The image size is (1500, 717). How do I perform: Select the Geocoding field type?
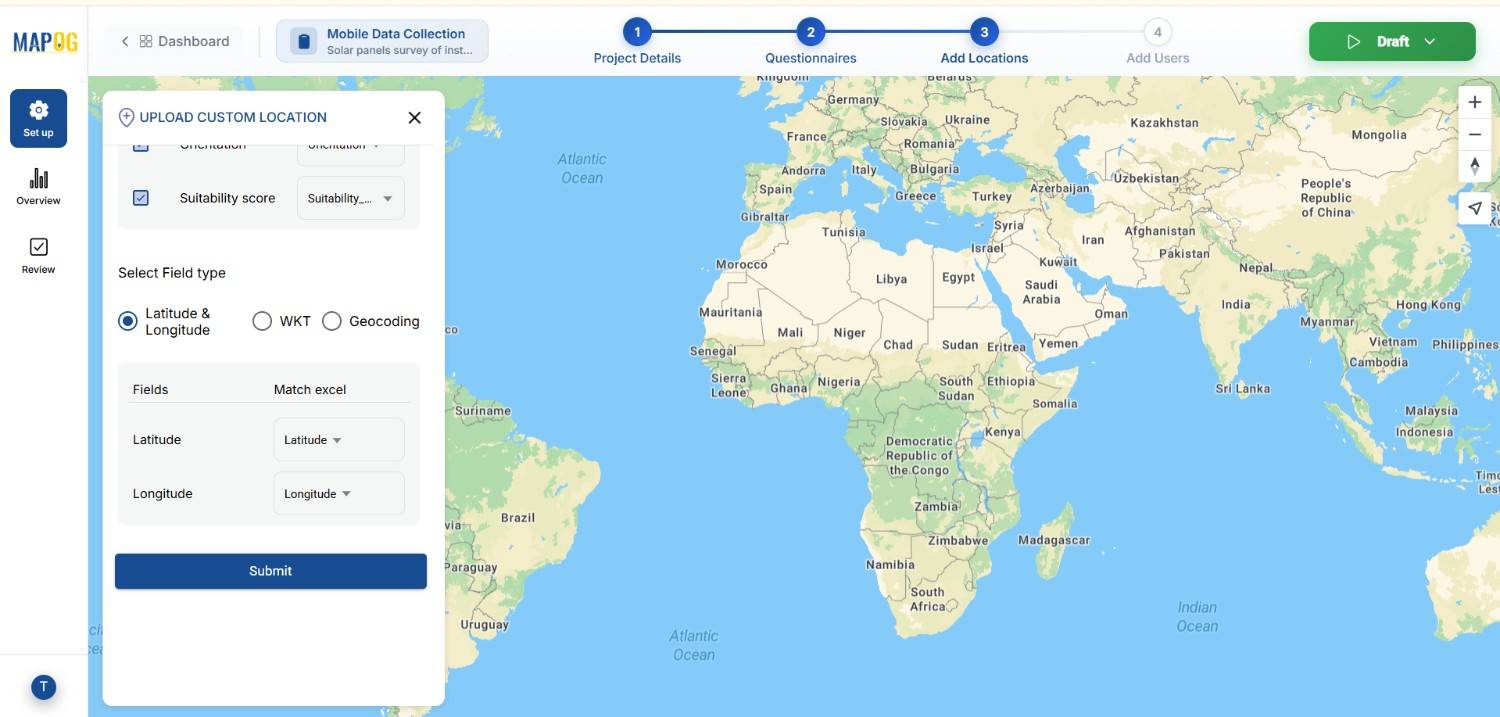[332, 321]
